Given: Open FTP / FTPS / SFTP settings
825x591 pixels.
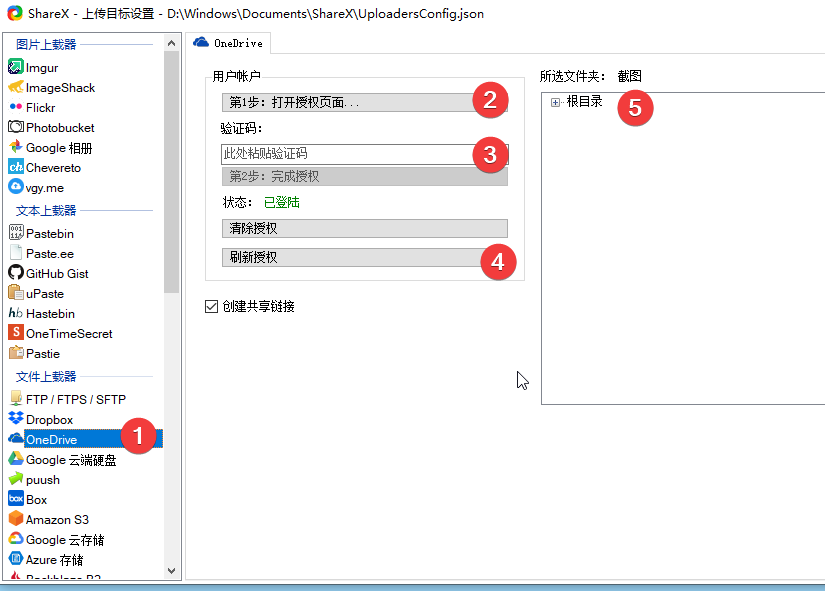Looking at the screenshot, I should pyautogui.click(x=76, y=399).
